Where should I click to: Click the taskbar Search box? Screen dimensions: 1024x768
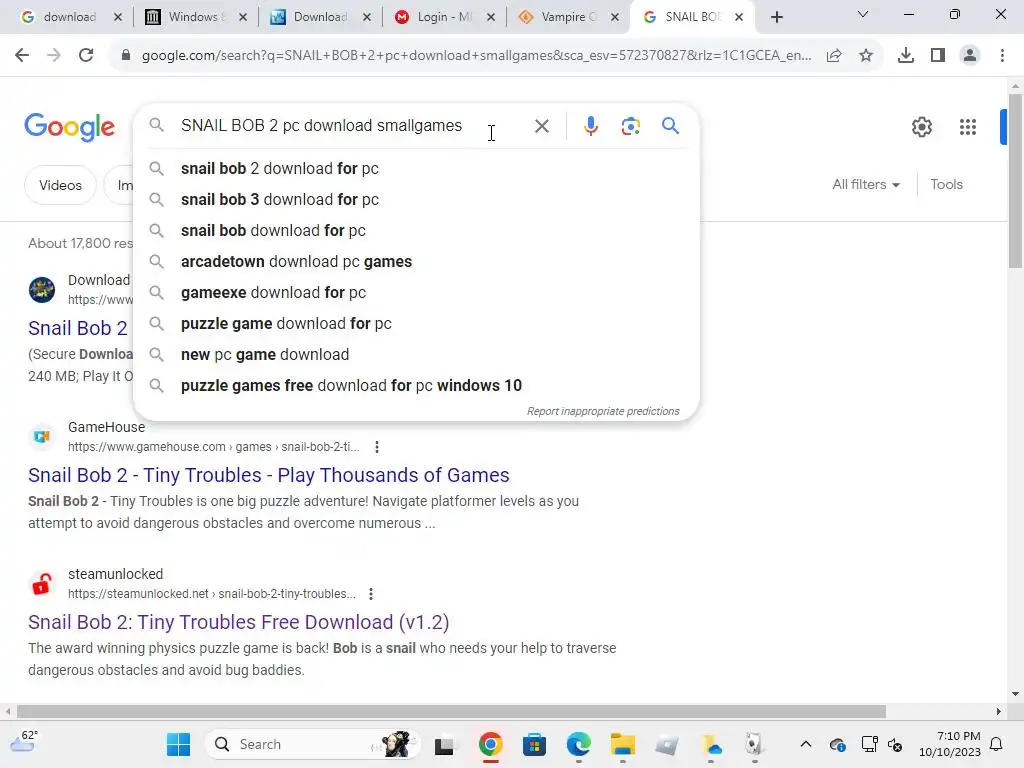click(312, 744)
